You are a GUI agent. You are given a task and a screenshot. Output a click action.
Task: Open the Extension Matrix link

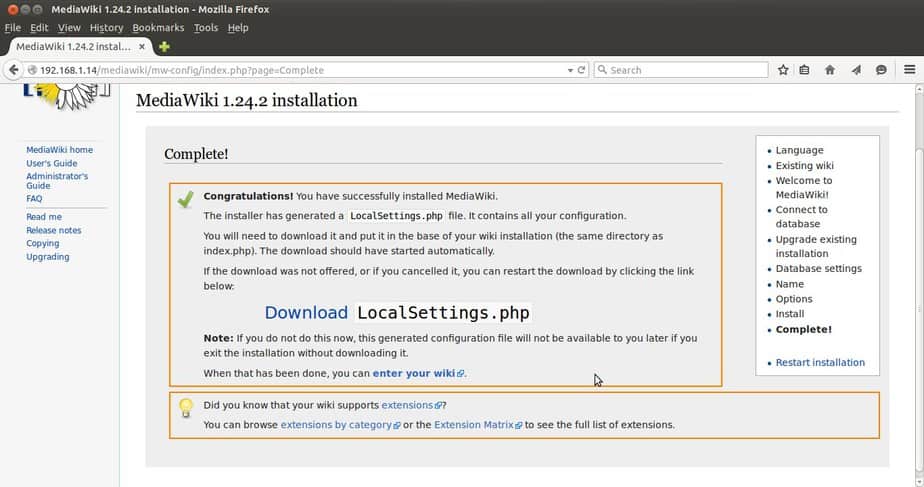pyautogui.click(x=478, y=425)
